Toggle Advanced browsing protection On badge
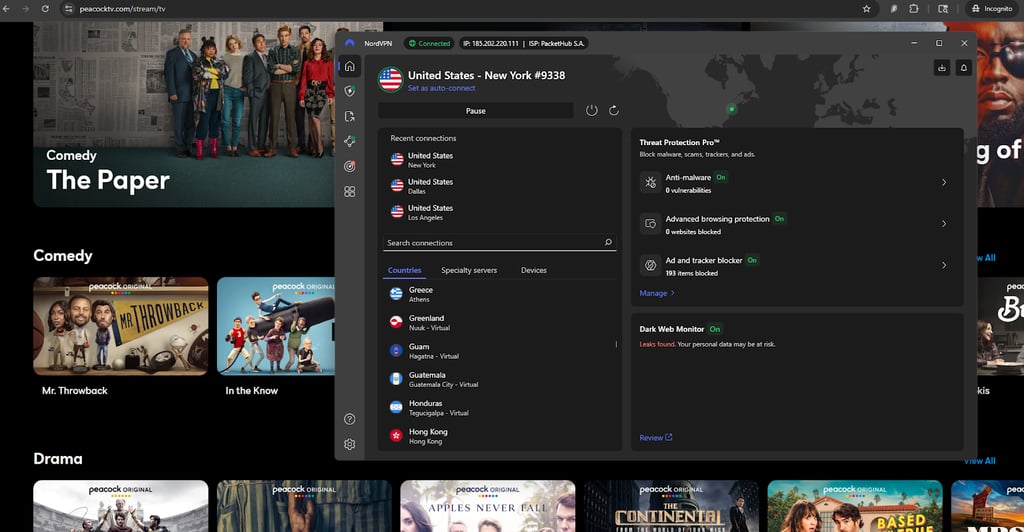 779,219
